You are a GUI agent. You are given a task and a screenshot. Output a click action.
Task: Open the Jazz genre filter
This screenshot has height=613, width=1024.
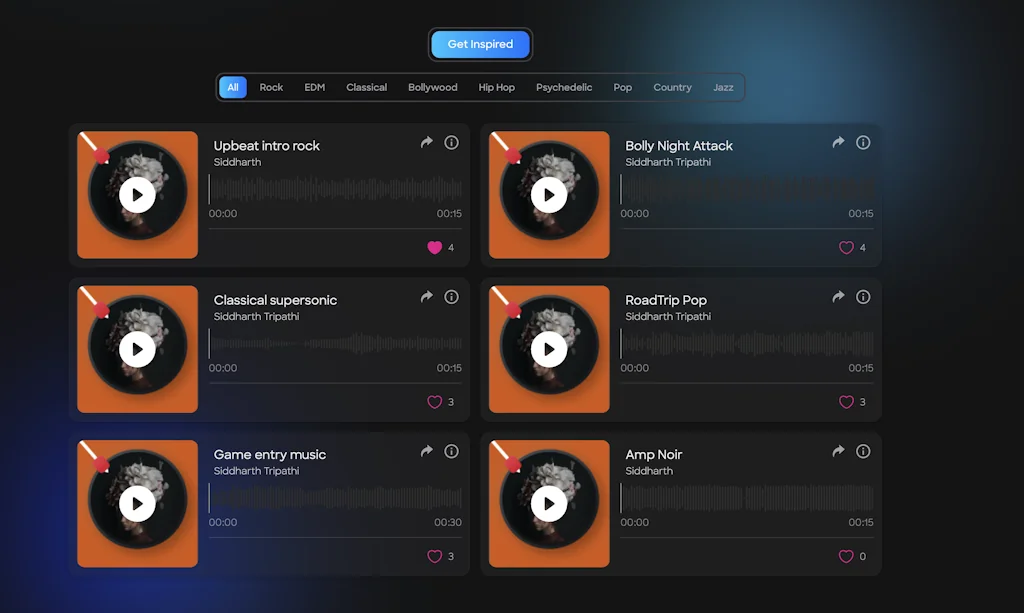pos(723,87)
